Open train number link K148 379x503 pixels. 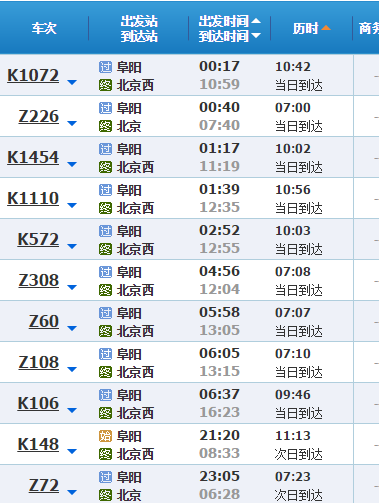tap(38, 444)
